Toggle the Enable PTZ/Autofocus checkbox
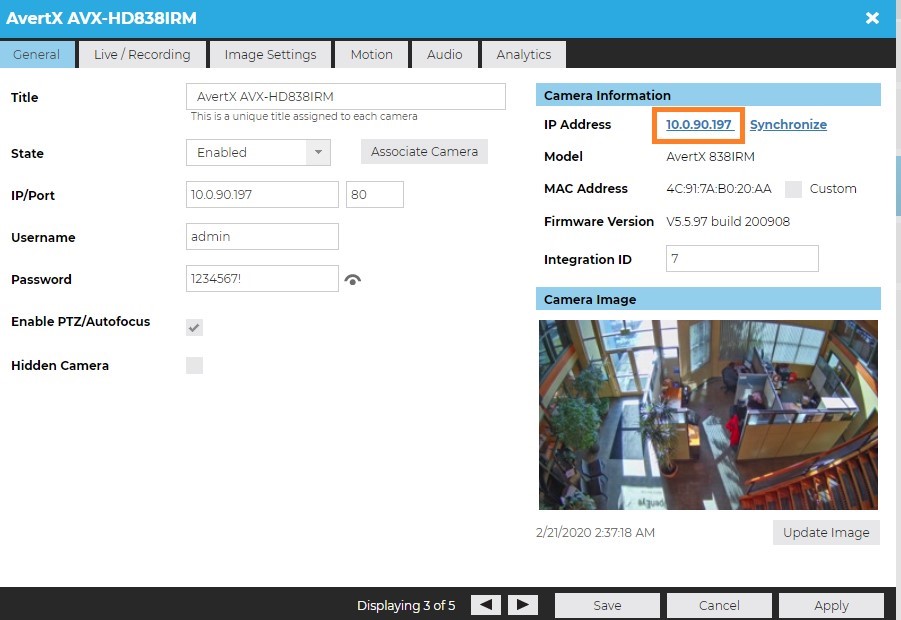The height and width of the screenshot is (620, 901). [x=194, y=327]
